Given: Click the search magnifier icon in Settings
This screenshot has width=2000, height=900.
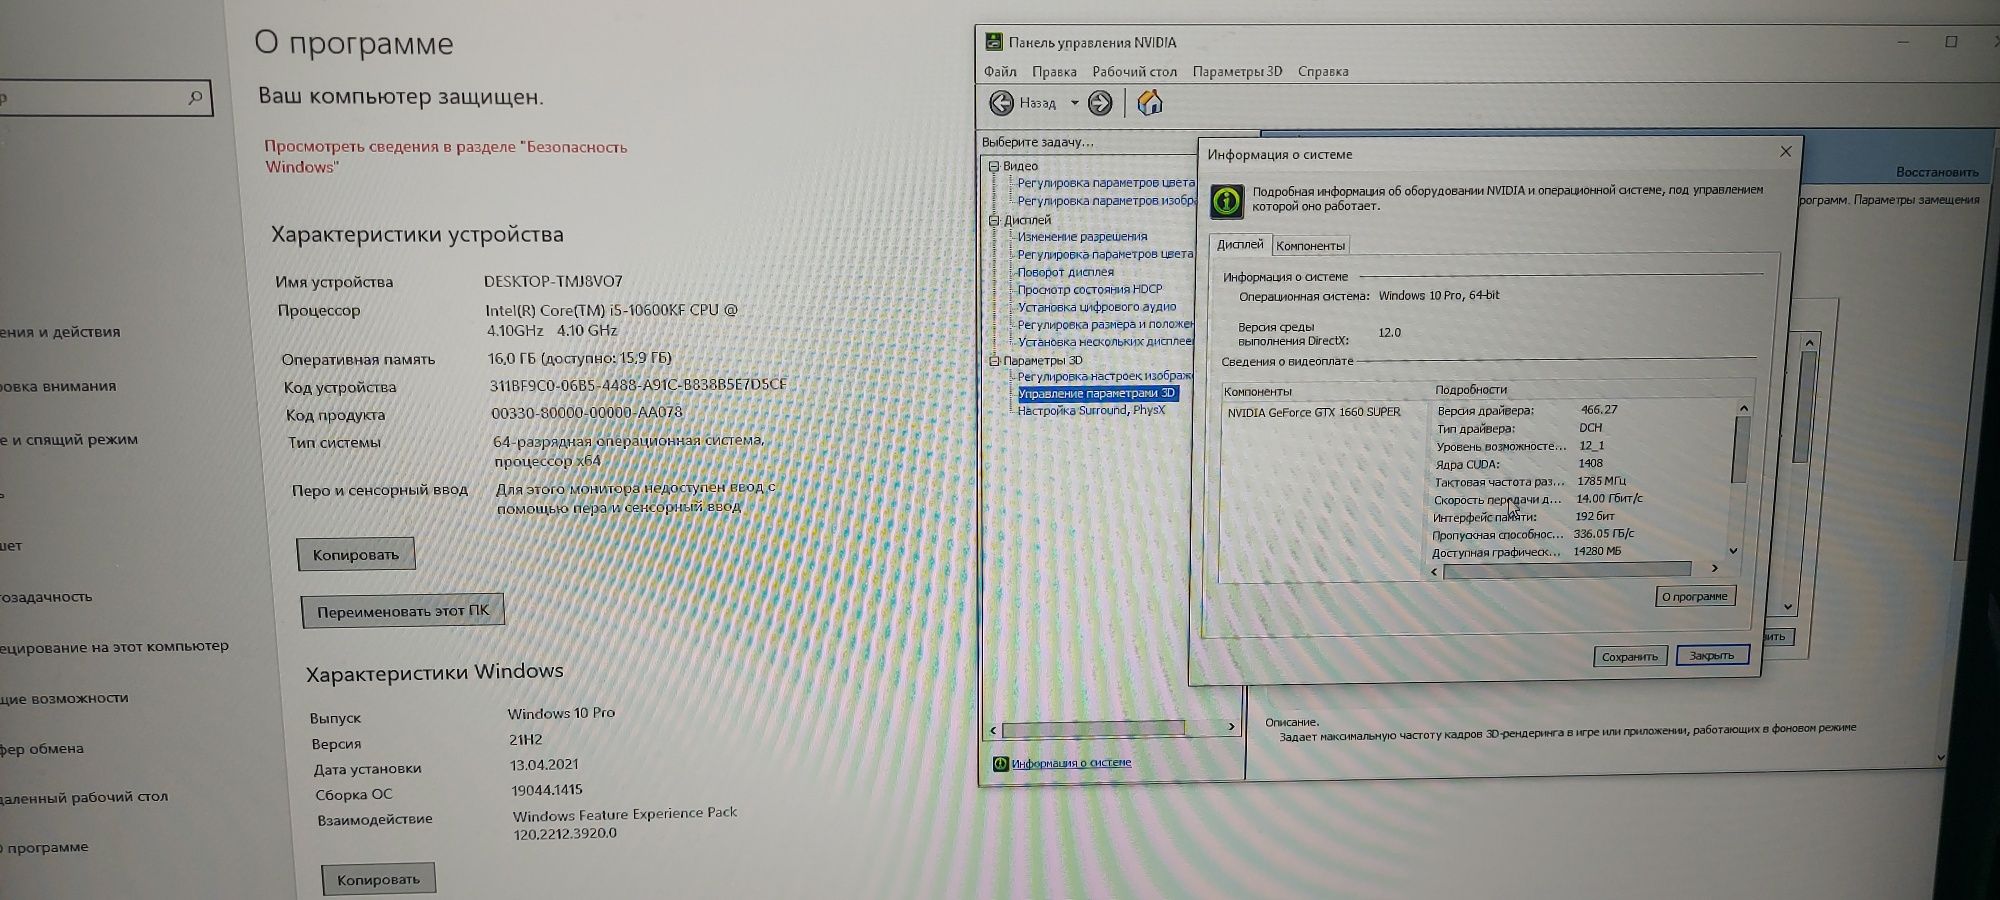Looking at the screenshot, I should pos(195,97).
